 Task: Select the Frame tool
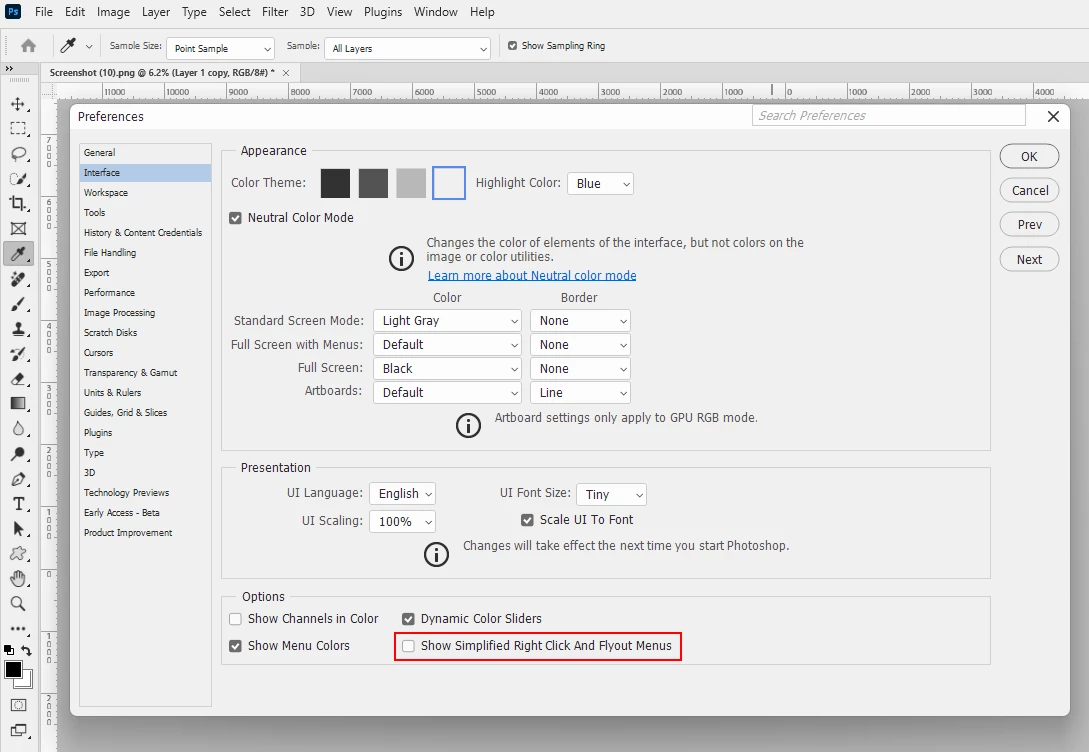tap(18, 228)
